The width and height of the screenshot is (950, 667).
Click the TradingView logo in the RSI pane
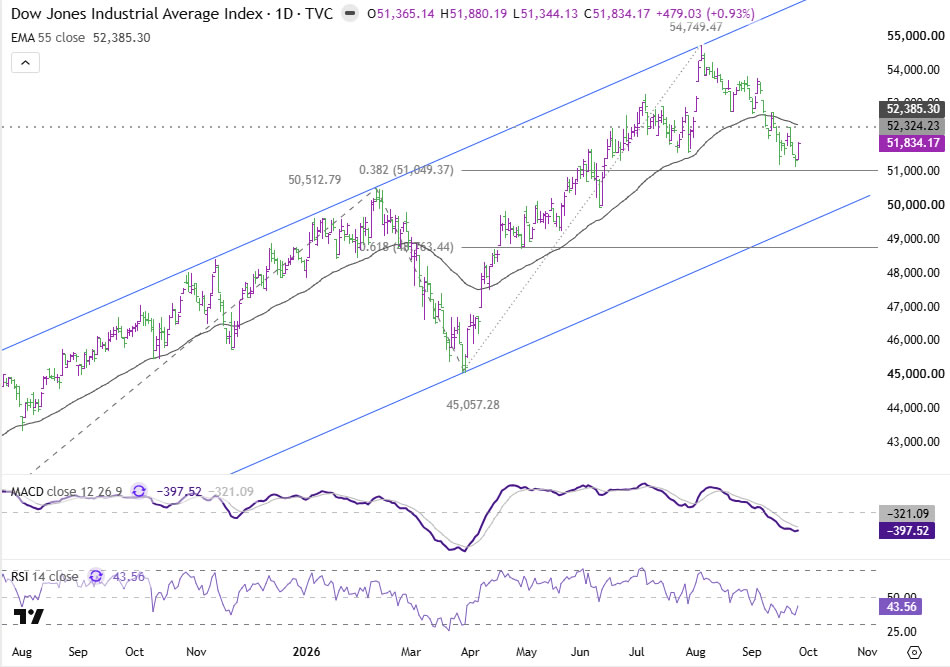pos(28,616)
